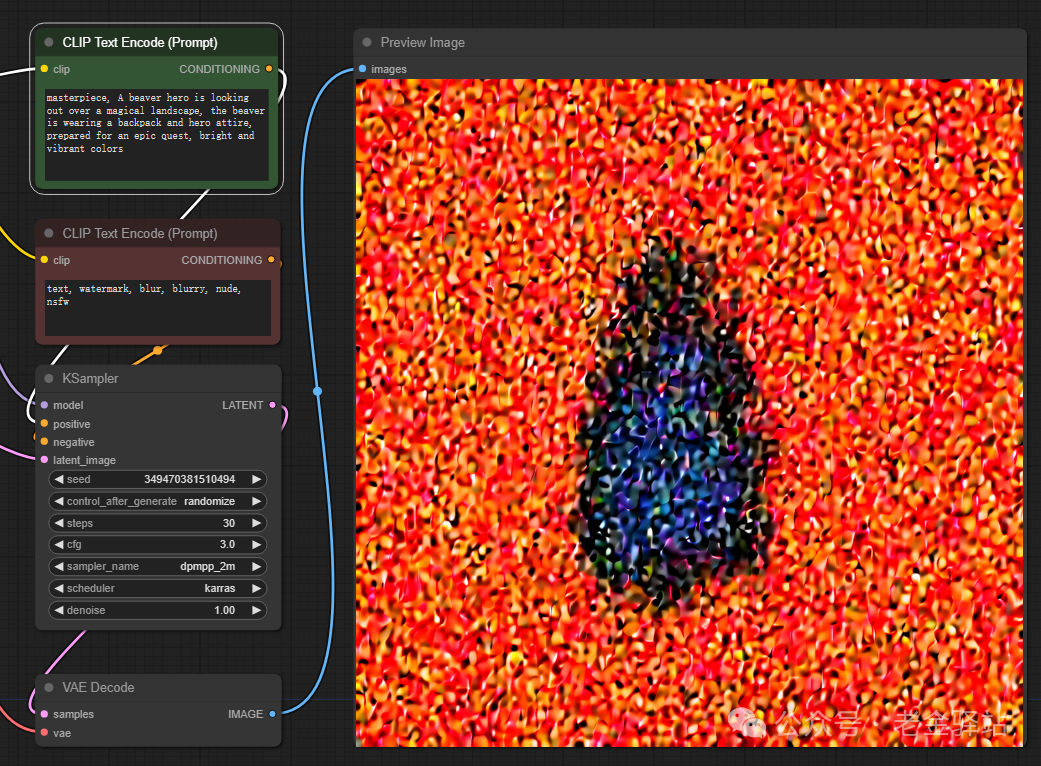The width and height of the screenshot is (1041, 766).
Task: Click the generated preview image
Action: [689, 412]
